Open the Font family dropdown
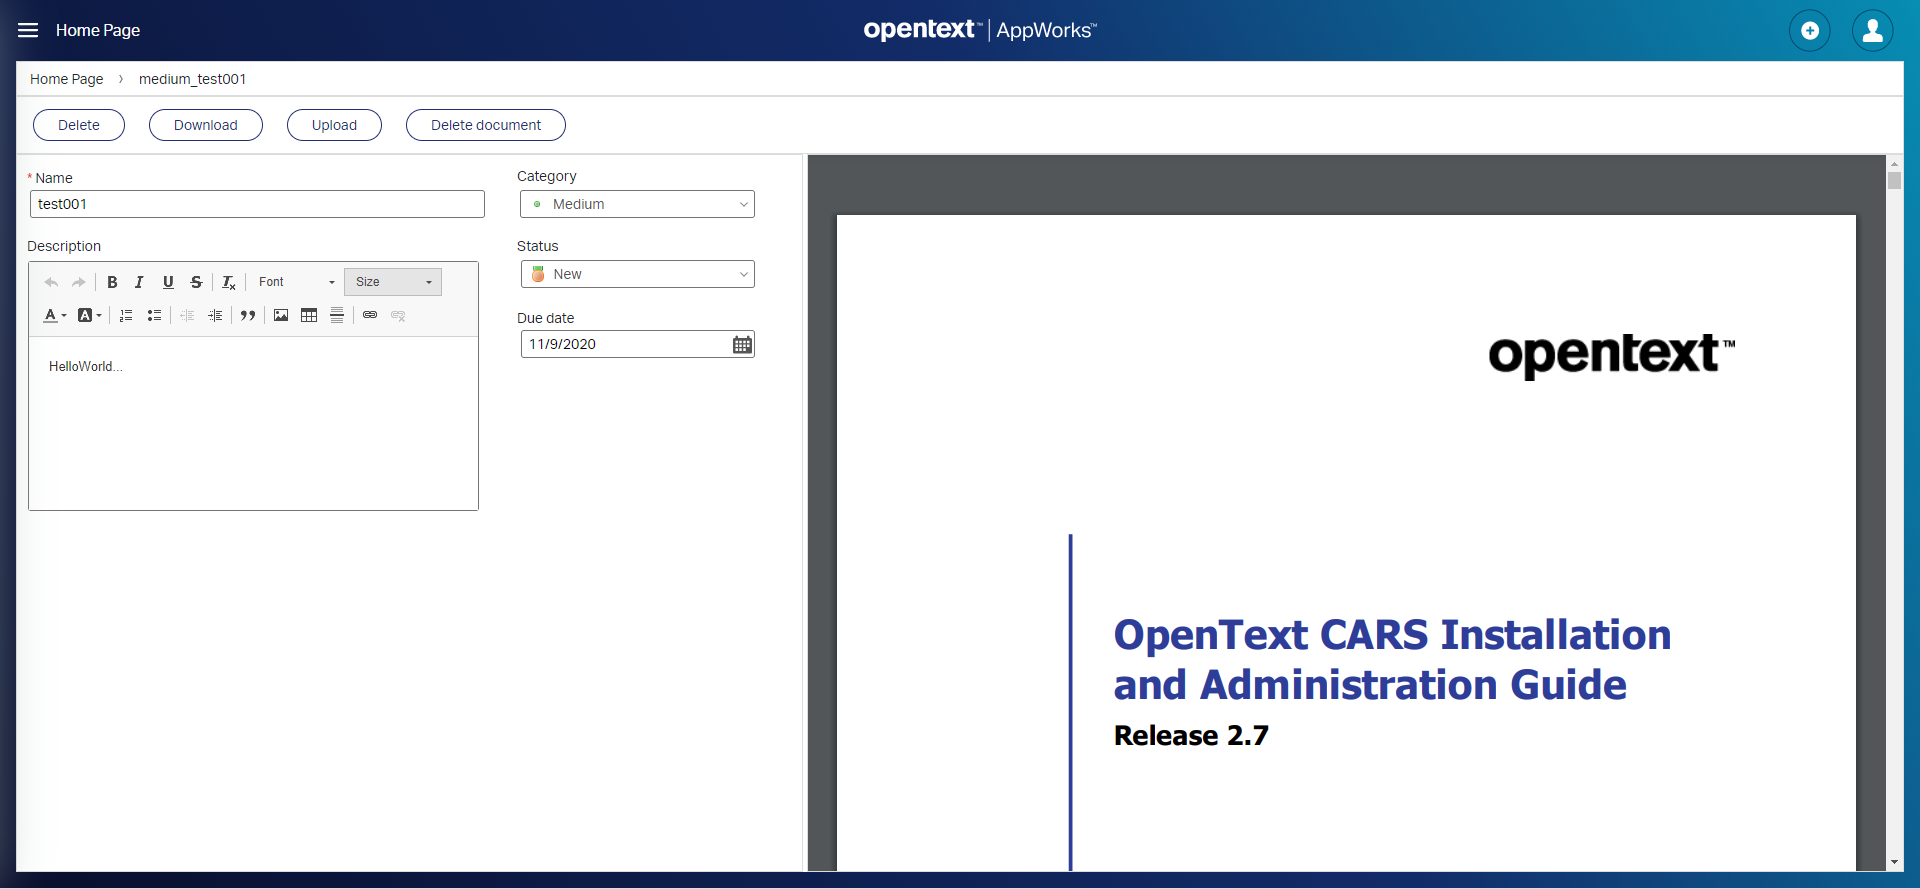Screen dimensions: 1920x889 pos(296,283)
